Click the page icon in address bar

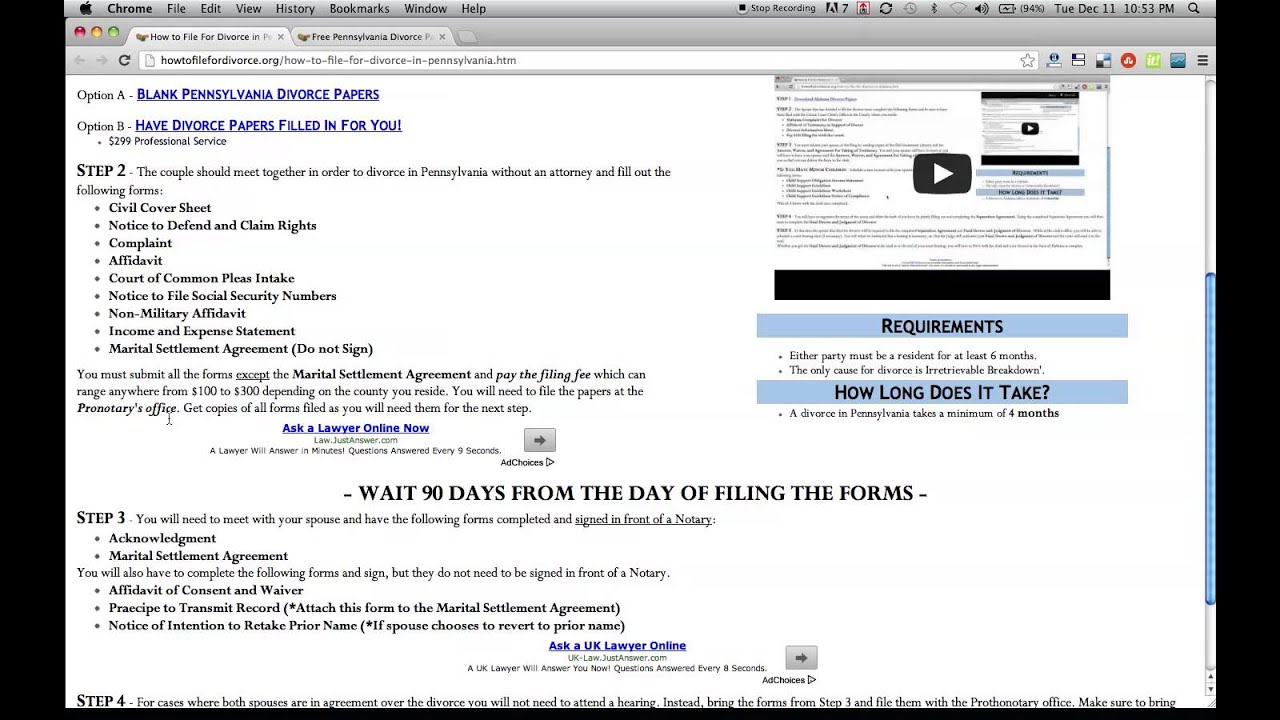(150, 60)
